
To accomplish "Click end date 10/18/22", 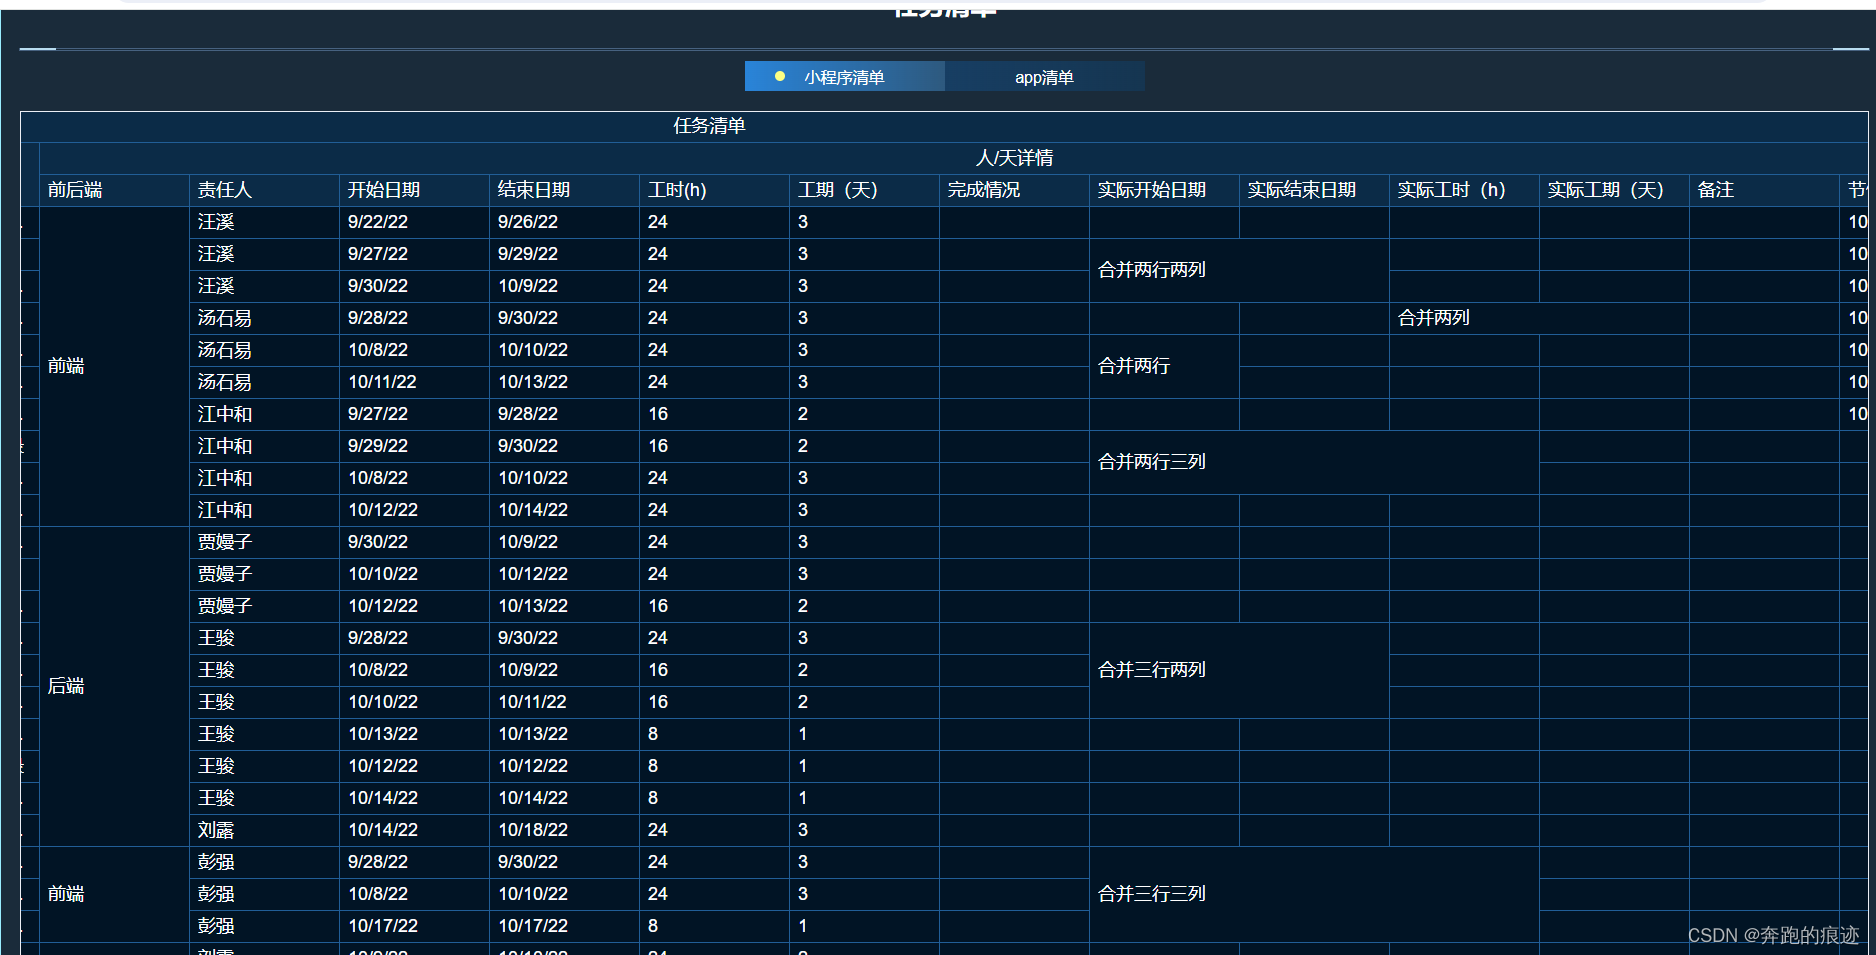I will pos(533,830).
